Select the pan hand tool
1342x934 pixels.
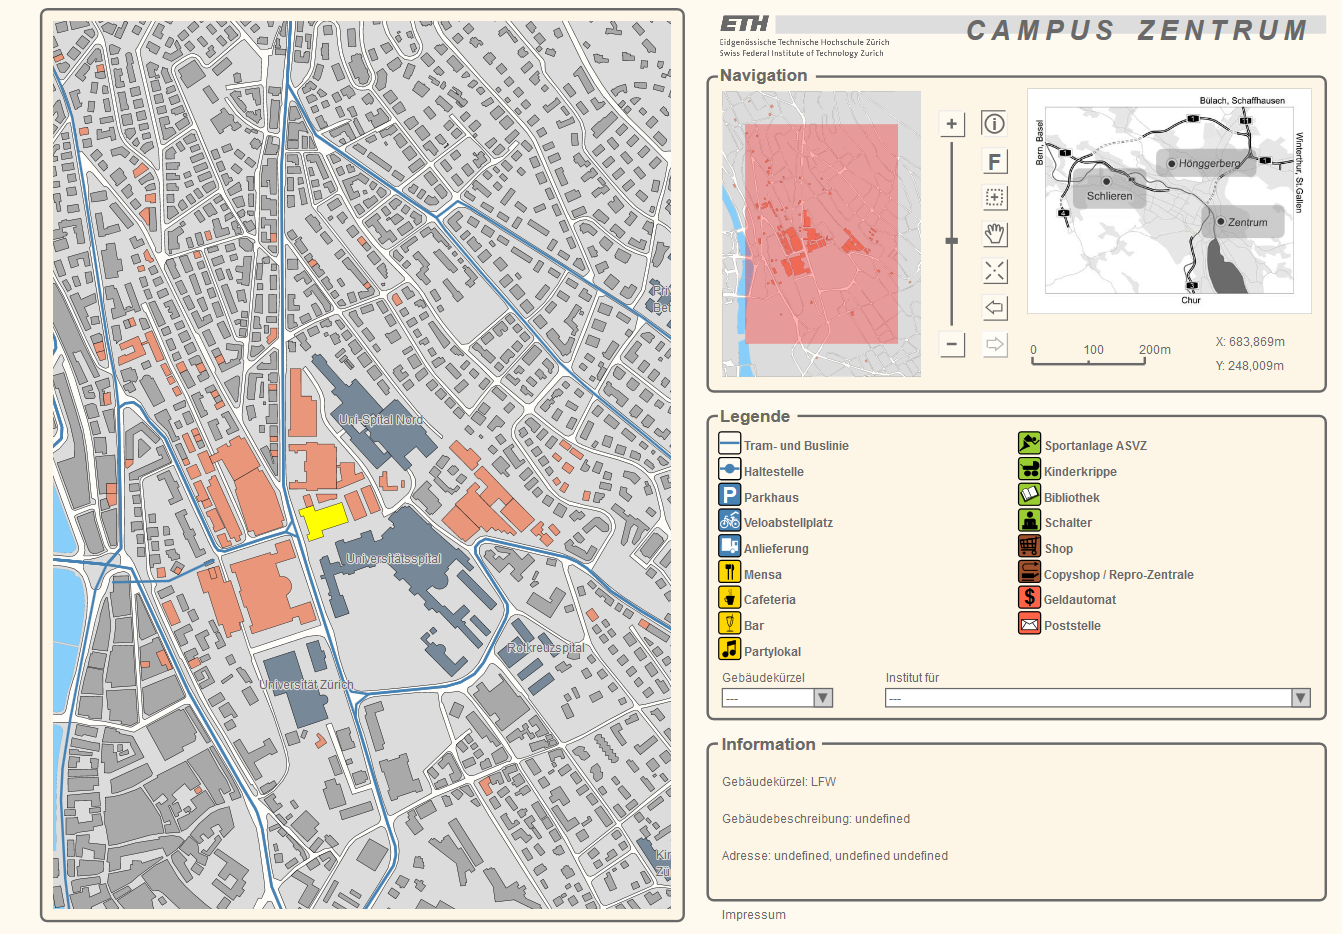tap(994, 235)
